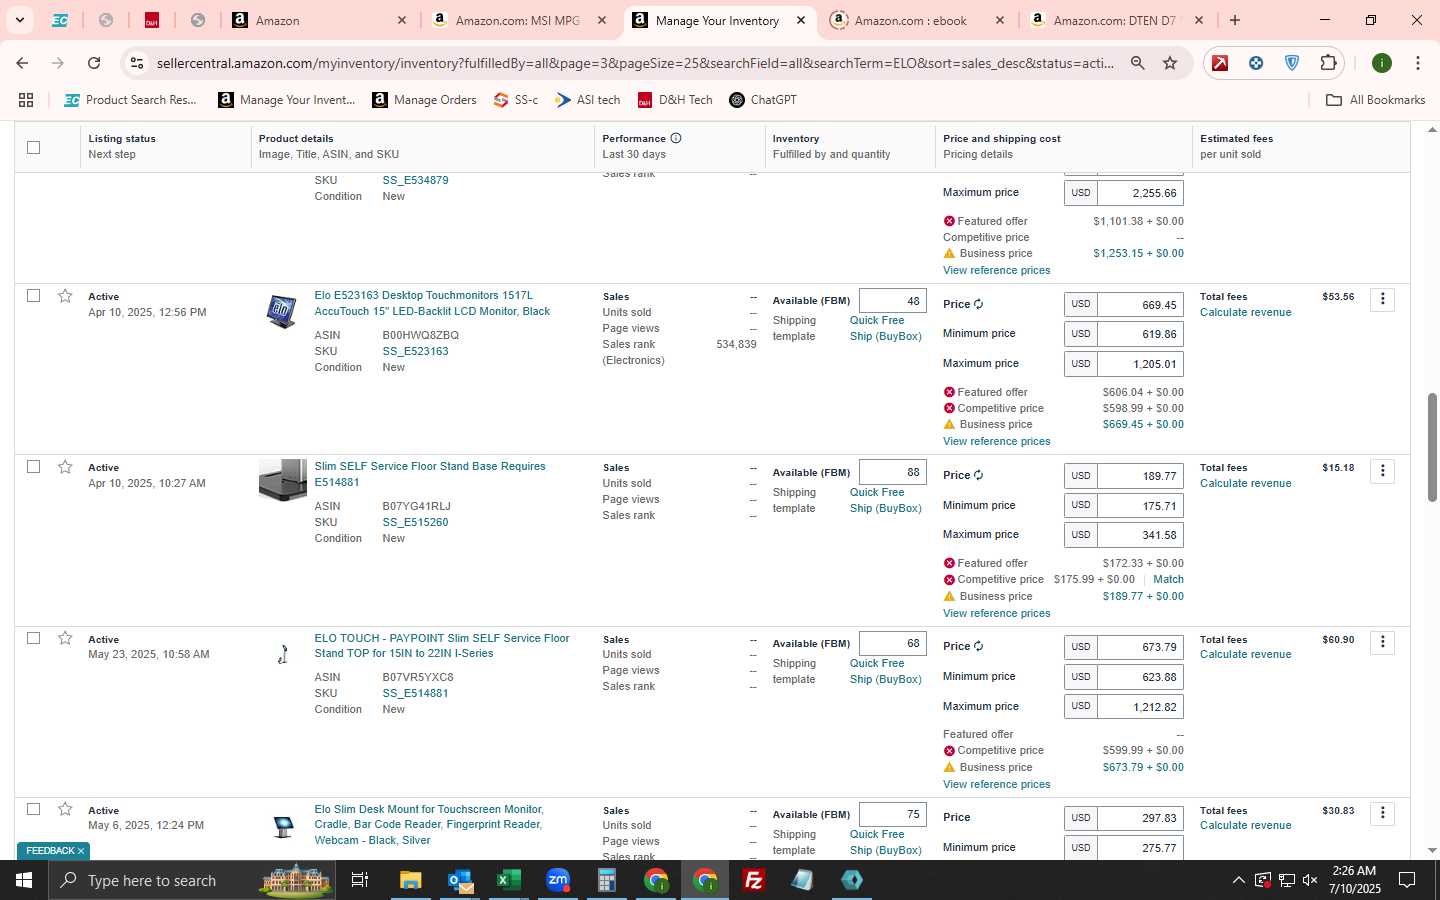
Task: Open SKU link SS_E514881
Action: point(415,693)
